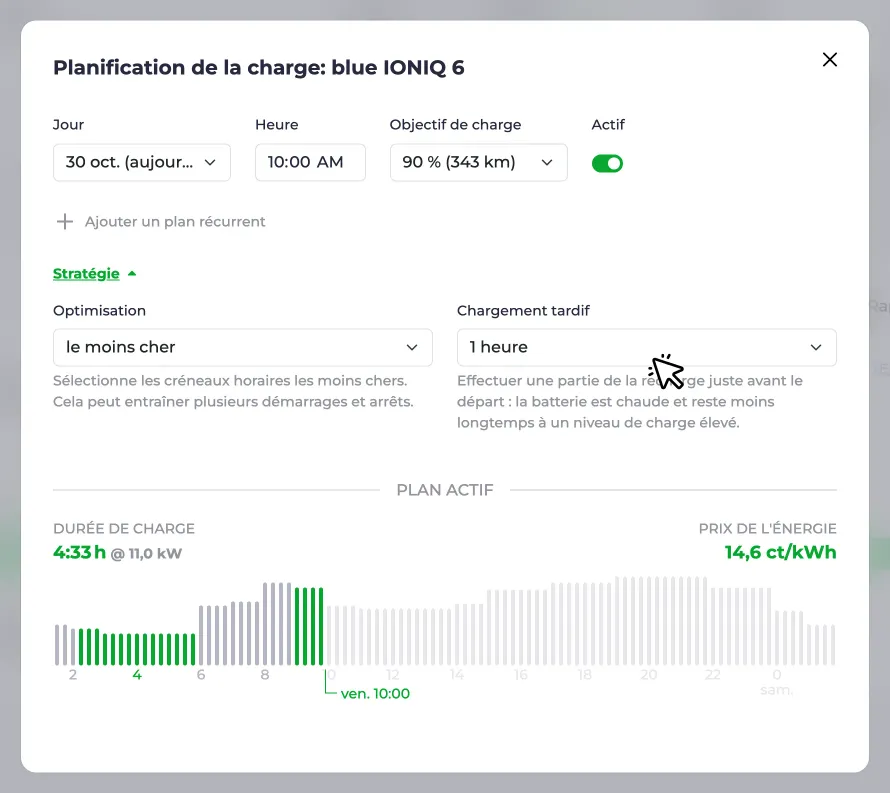Open the Optimisation dropdown
Image resolution: width=890 pixels, height=793 pixels.
243,347
